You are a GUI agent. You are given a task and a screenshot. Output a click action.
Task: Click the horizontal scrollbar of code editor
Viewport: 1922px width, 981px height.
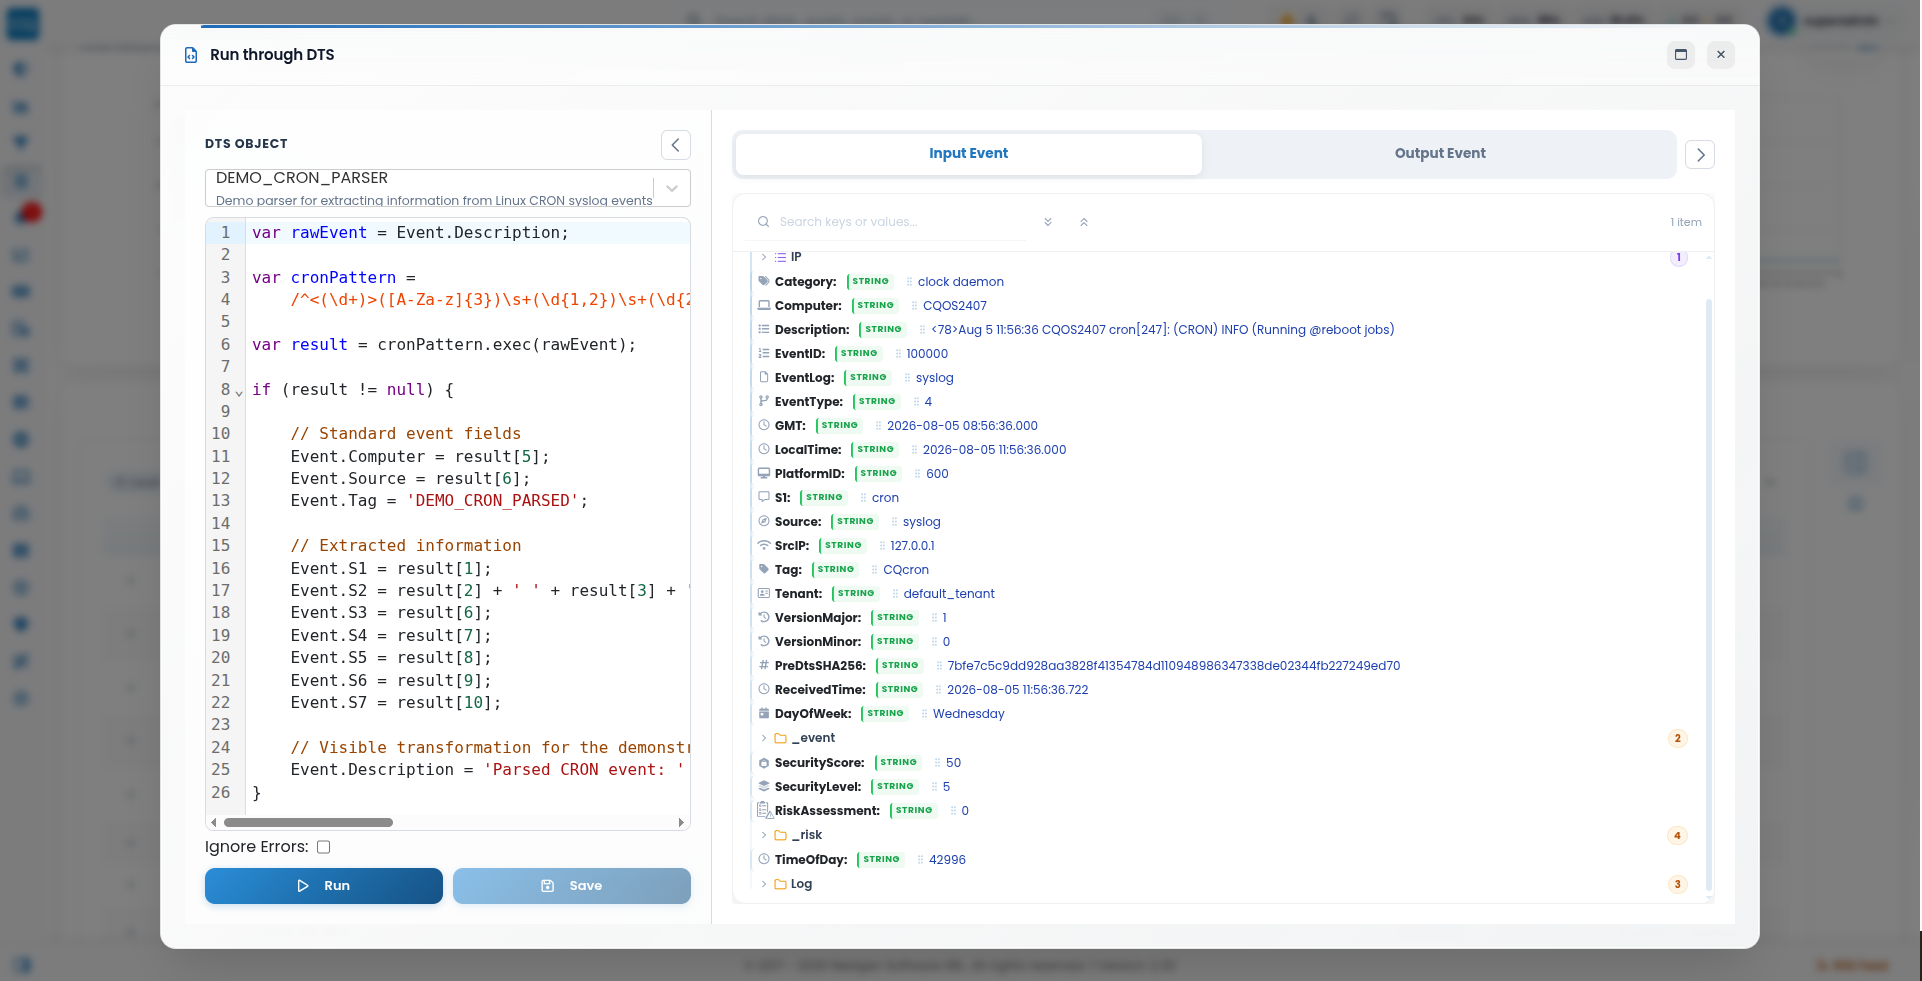point(308,823)
